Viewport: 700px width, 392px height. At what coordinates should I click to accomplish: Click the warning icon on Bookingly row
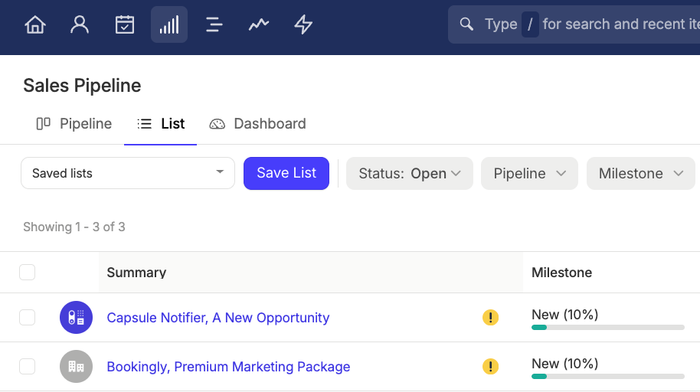(491, 367)
